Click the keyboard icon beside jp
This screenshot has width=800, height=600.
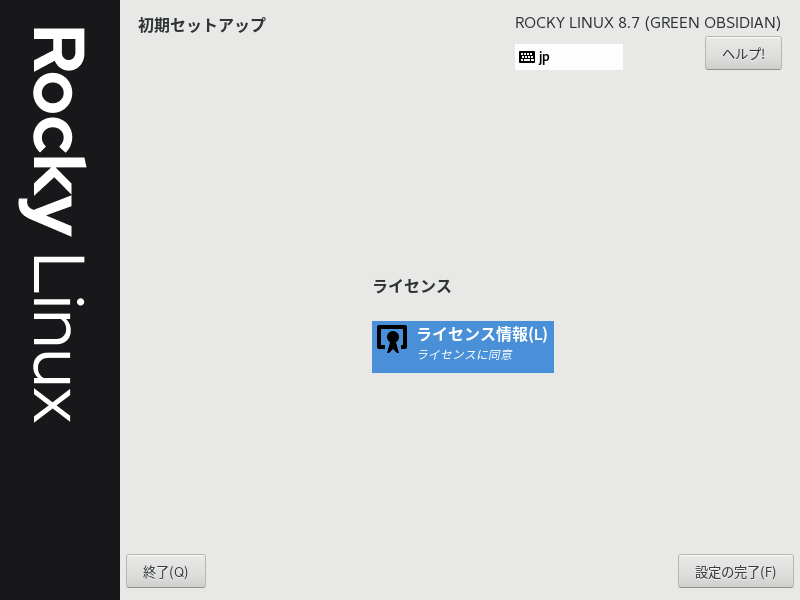527,57
